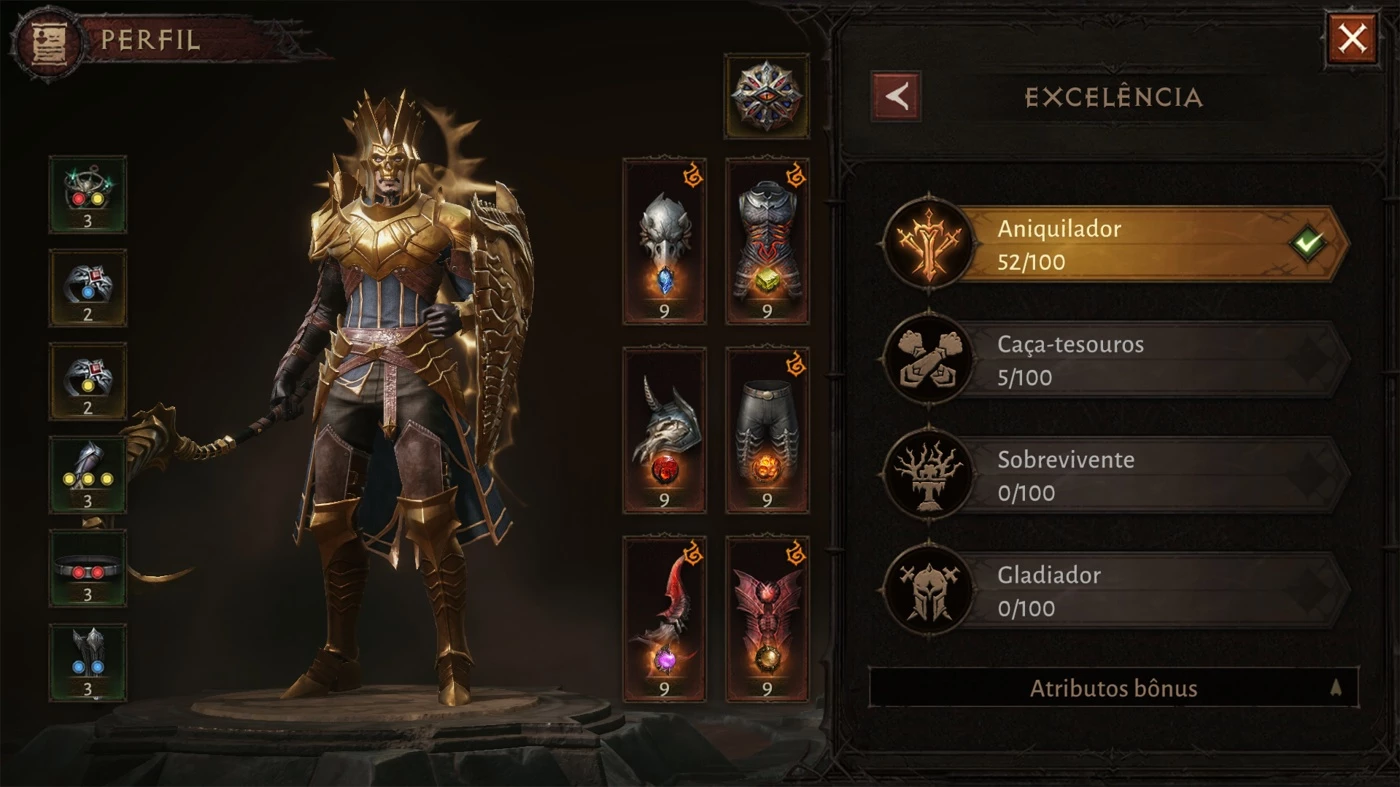
Task: Open the winged off-hand shield slot
Action: point(767,619)
